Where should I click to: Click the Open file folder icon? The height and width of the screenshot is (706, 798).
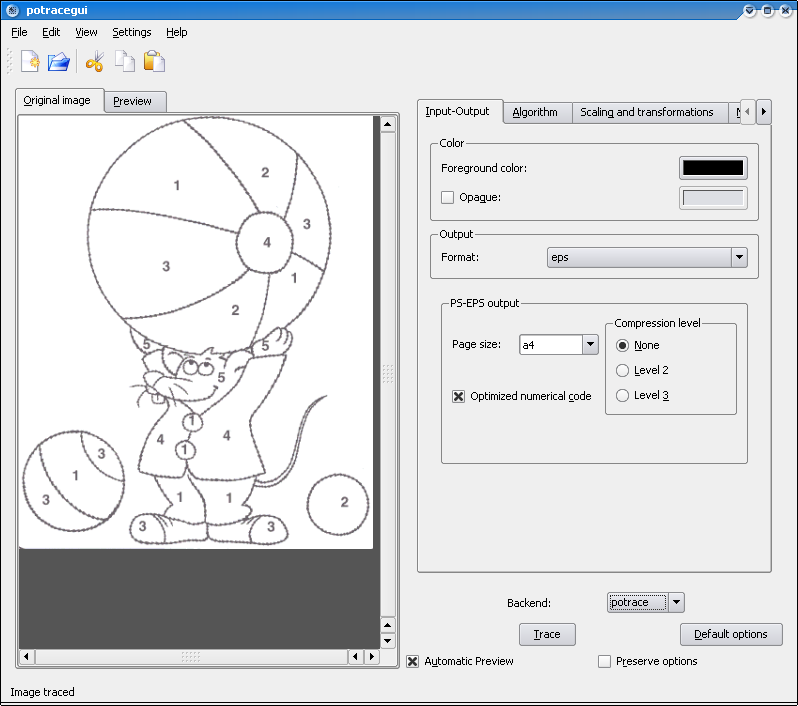click(x=59, y=62)
